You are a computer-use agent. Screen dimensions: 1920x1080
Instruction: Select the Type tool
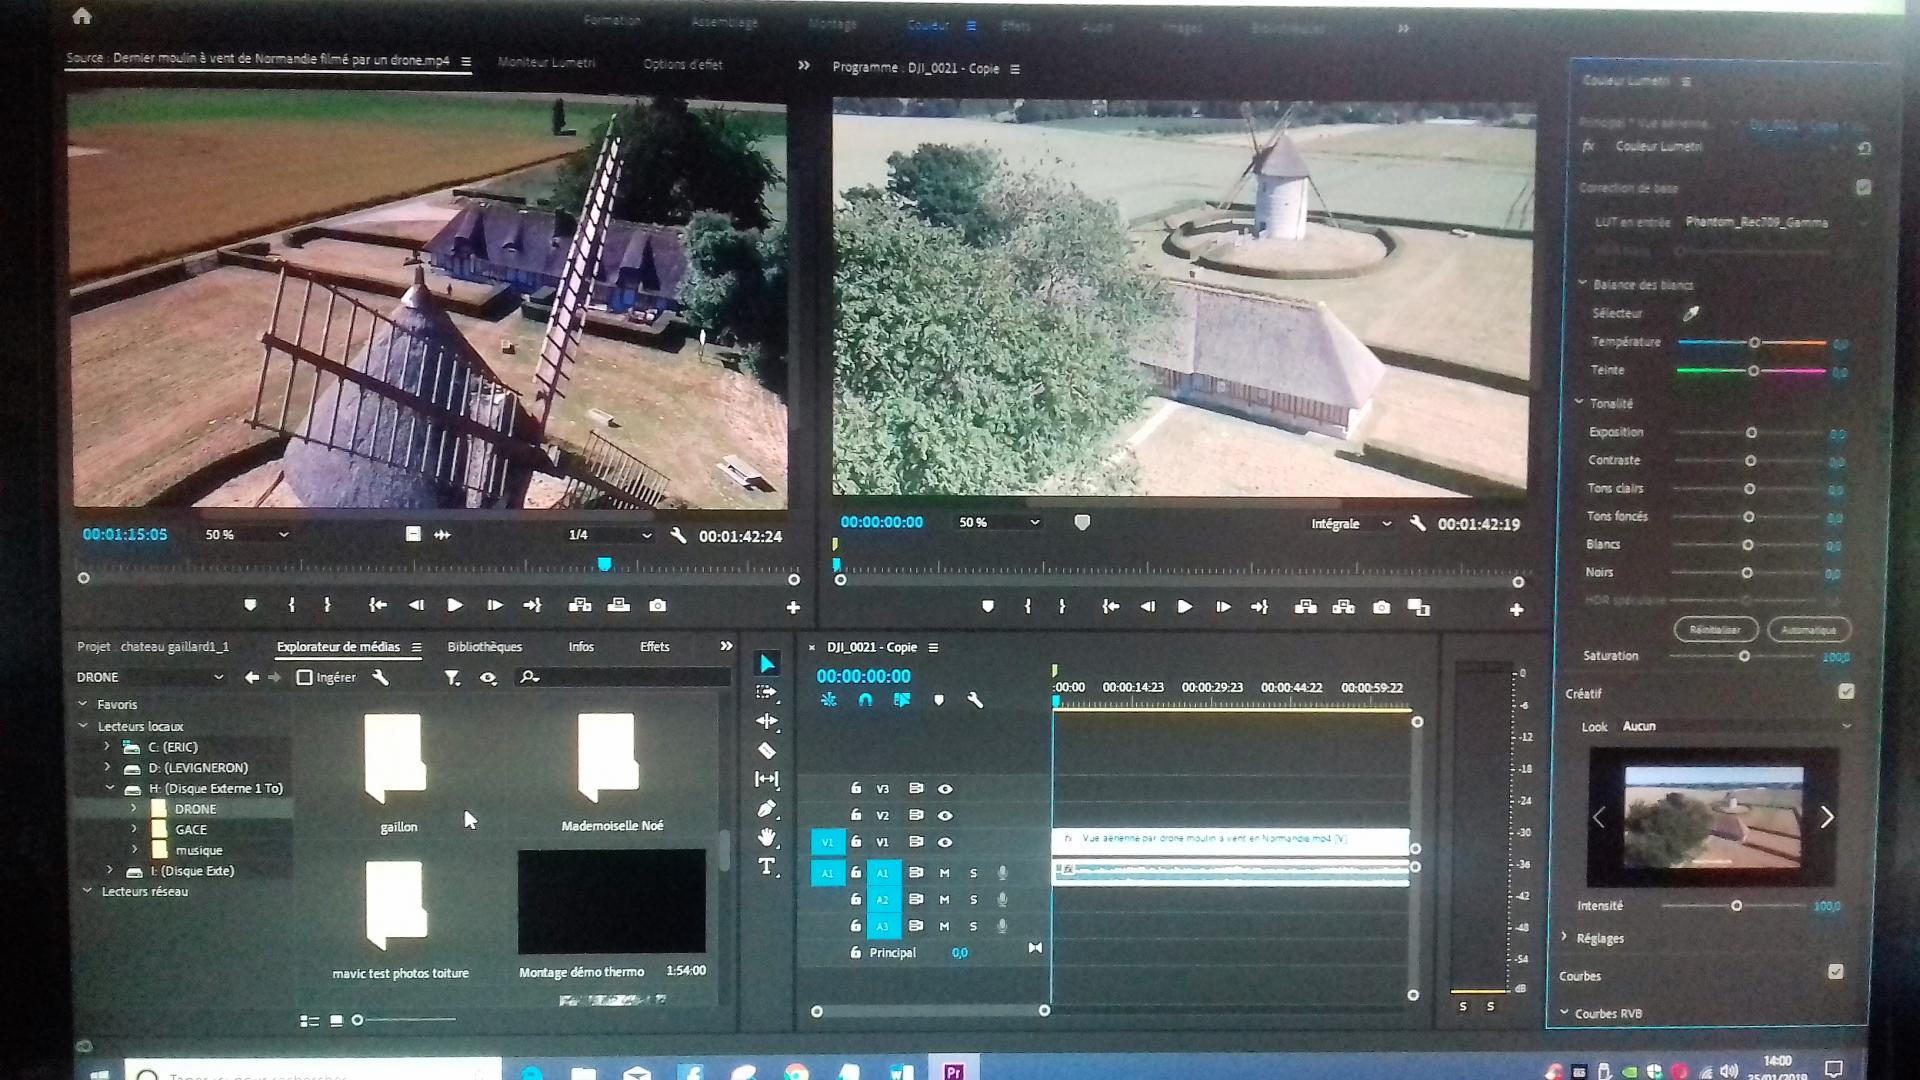tap(767, 866)
